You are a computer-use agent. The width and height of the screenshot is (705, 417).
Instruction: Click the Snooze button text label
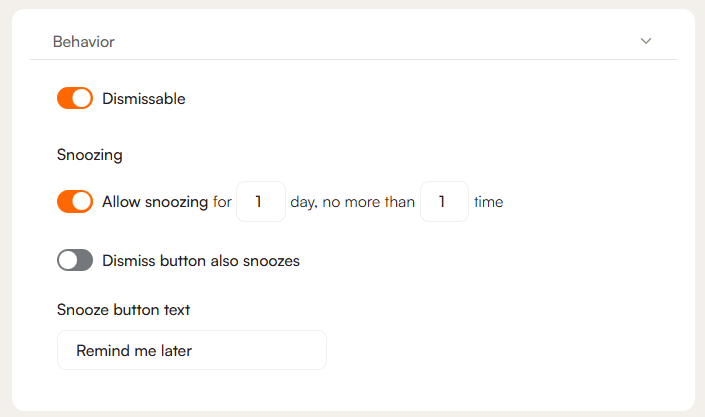124,310
